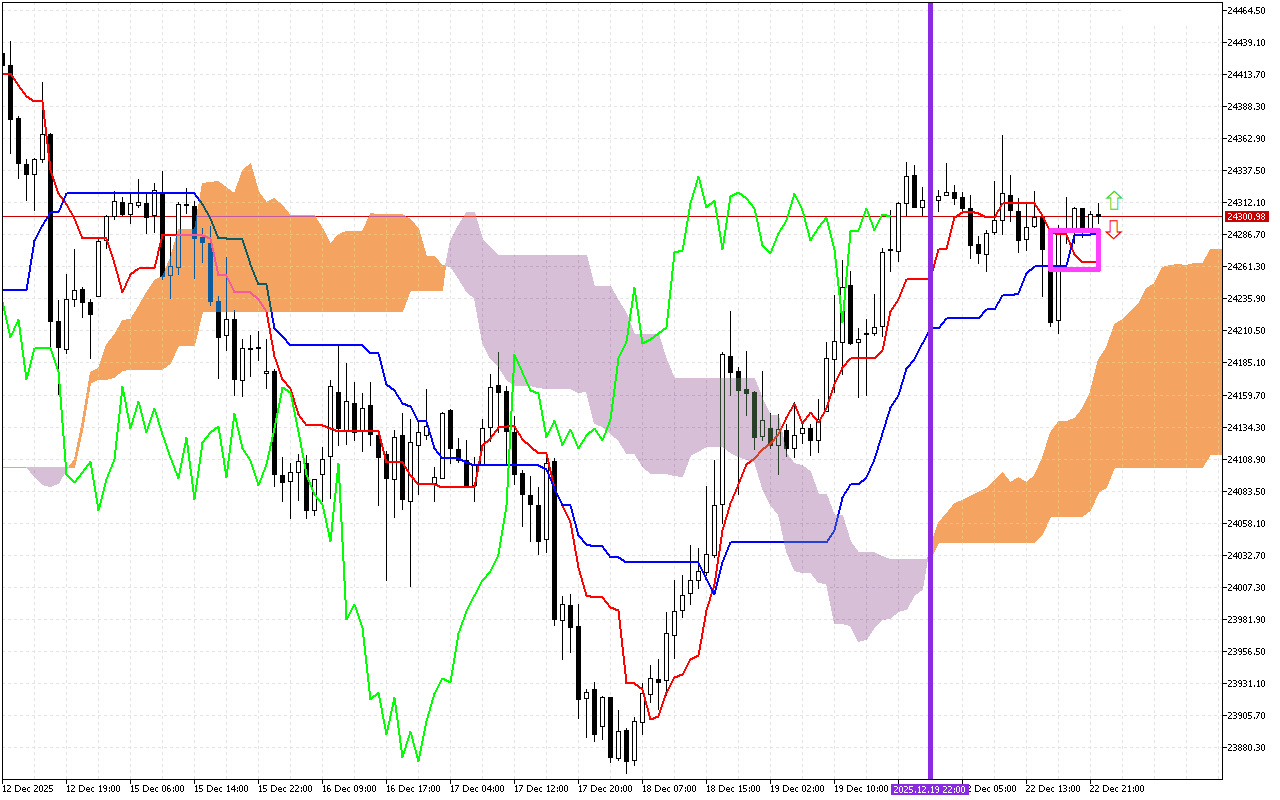Viewport: 1280px width, 800px height.
Task: Click the 18 Dec 07:00 time axis label
Action: [x=669, y=789]
